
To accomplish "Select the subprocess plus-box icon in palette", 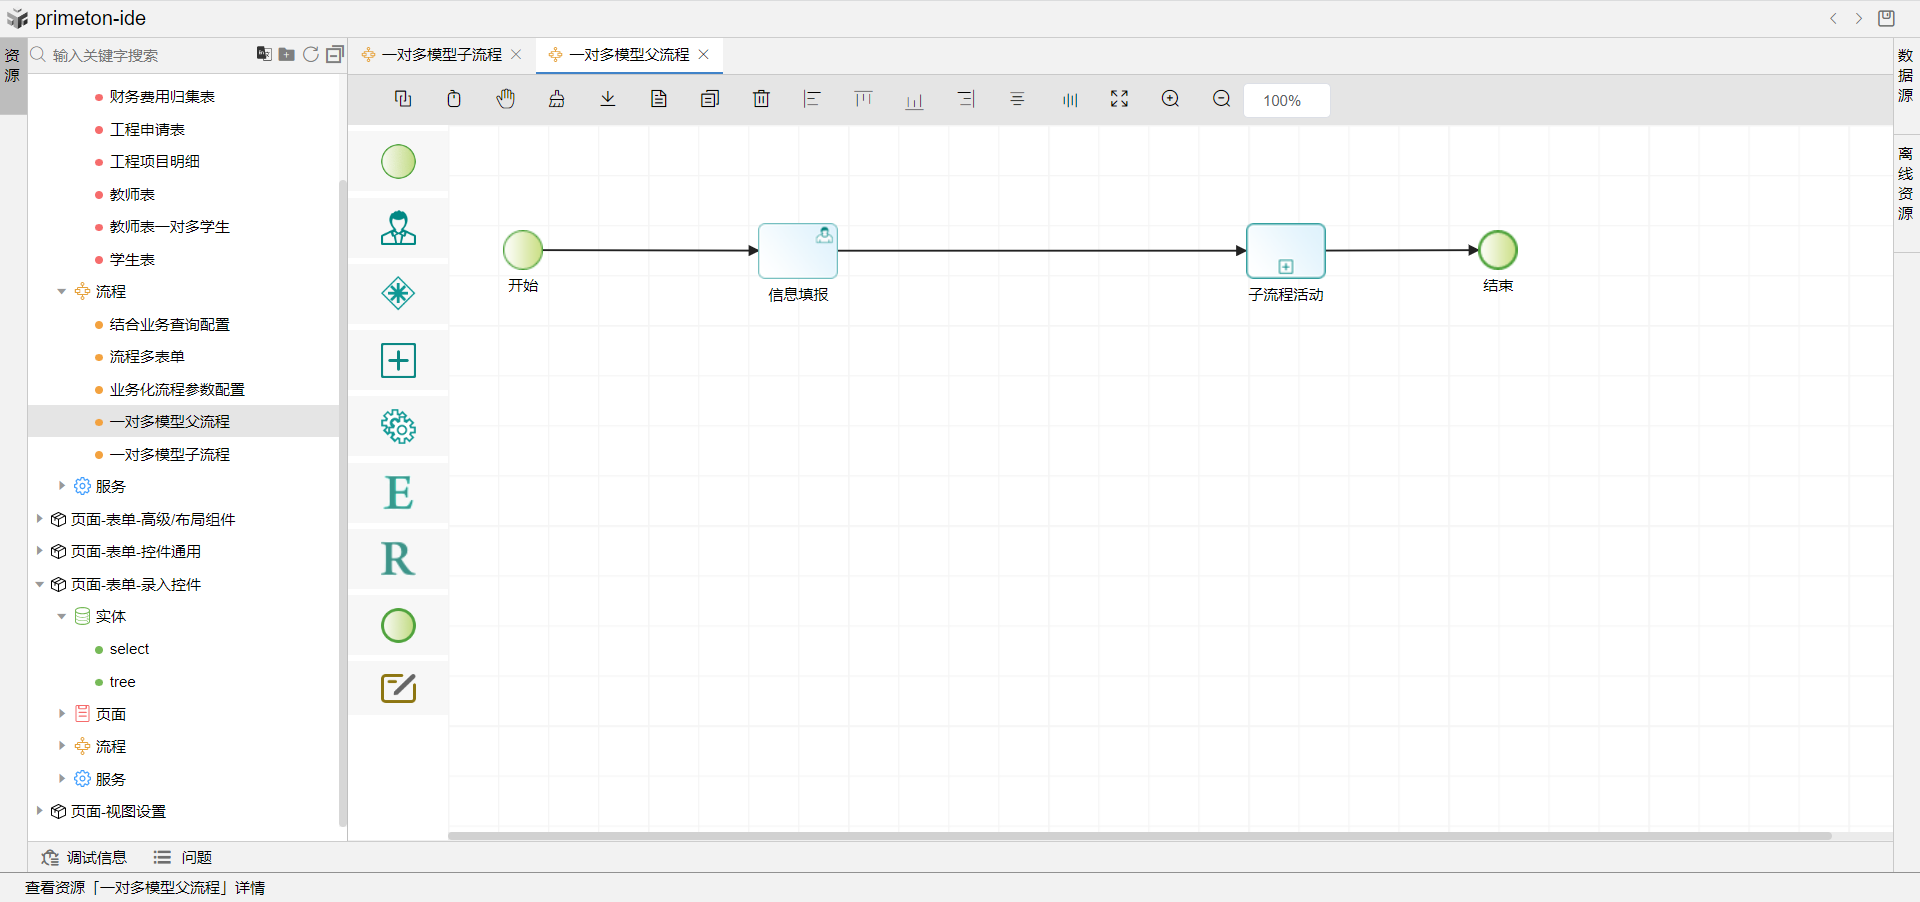I will [x=398, y=360].
